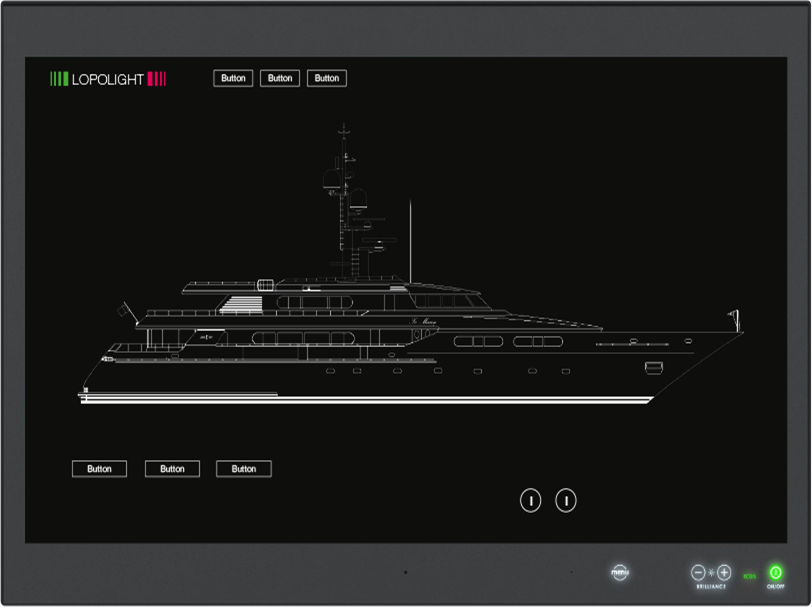The image size is (812, 610).
Task: Select the stern flag on the yacht
Action: pyautogui.click(x=124, y=310)
